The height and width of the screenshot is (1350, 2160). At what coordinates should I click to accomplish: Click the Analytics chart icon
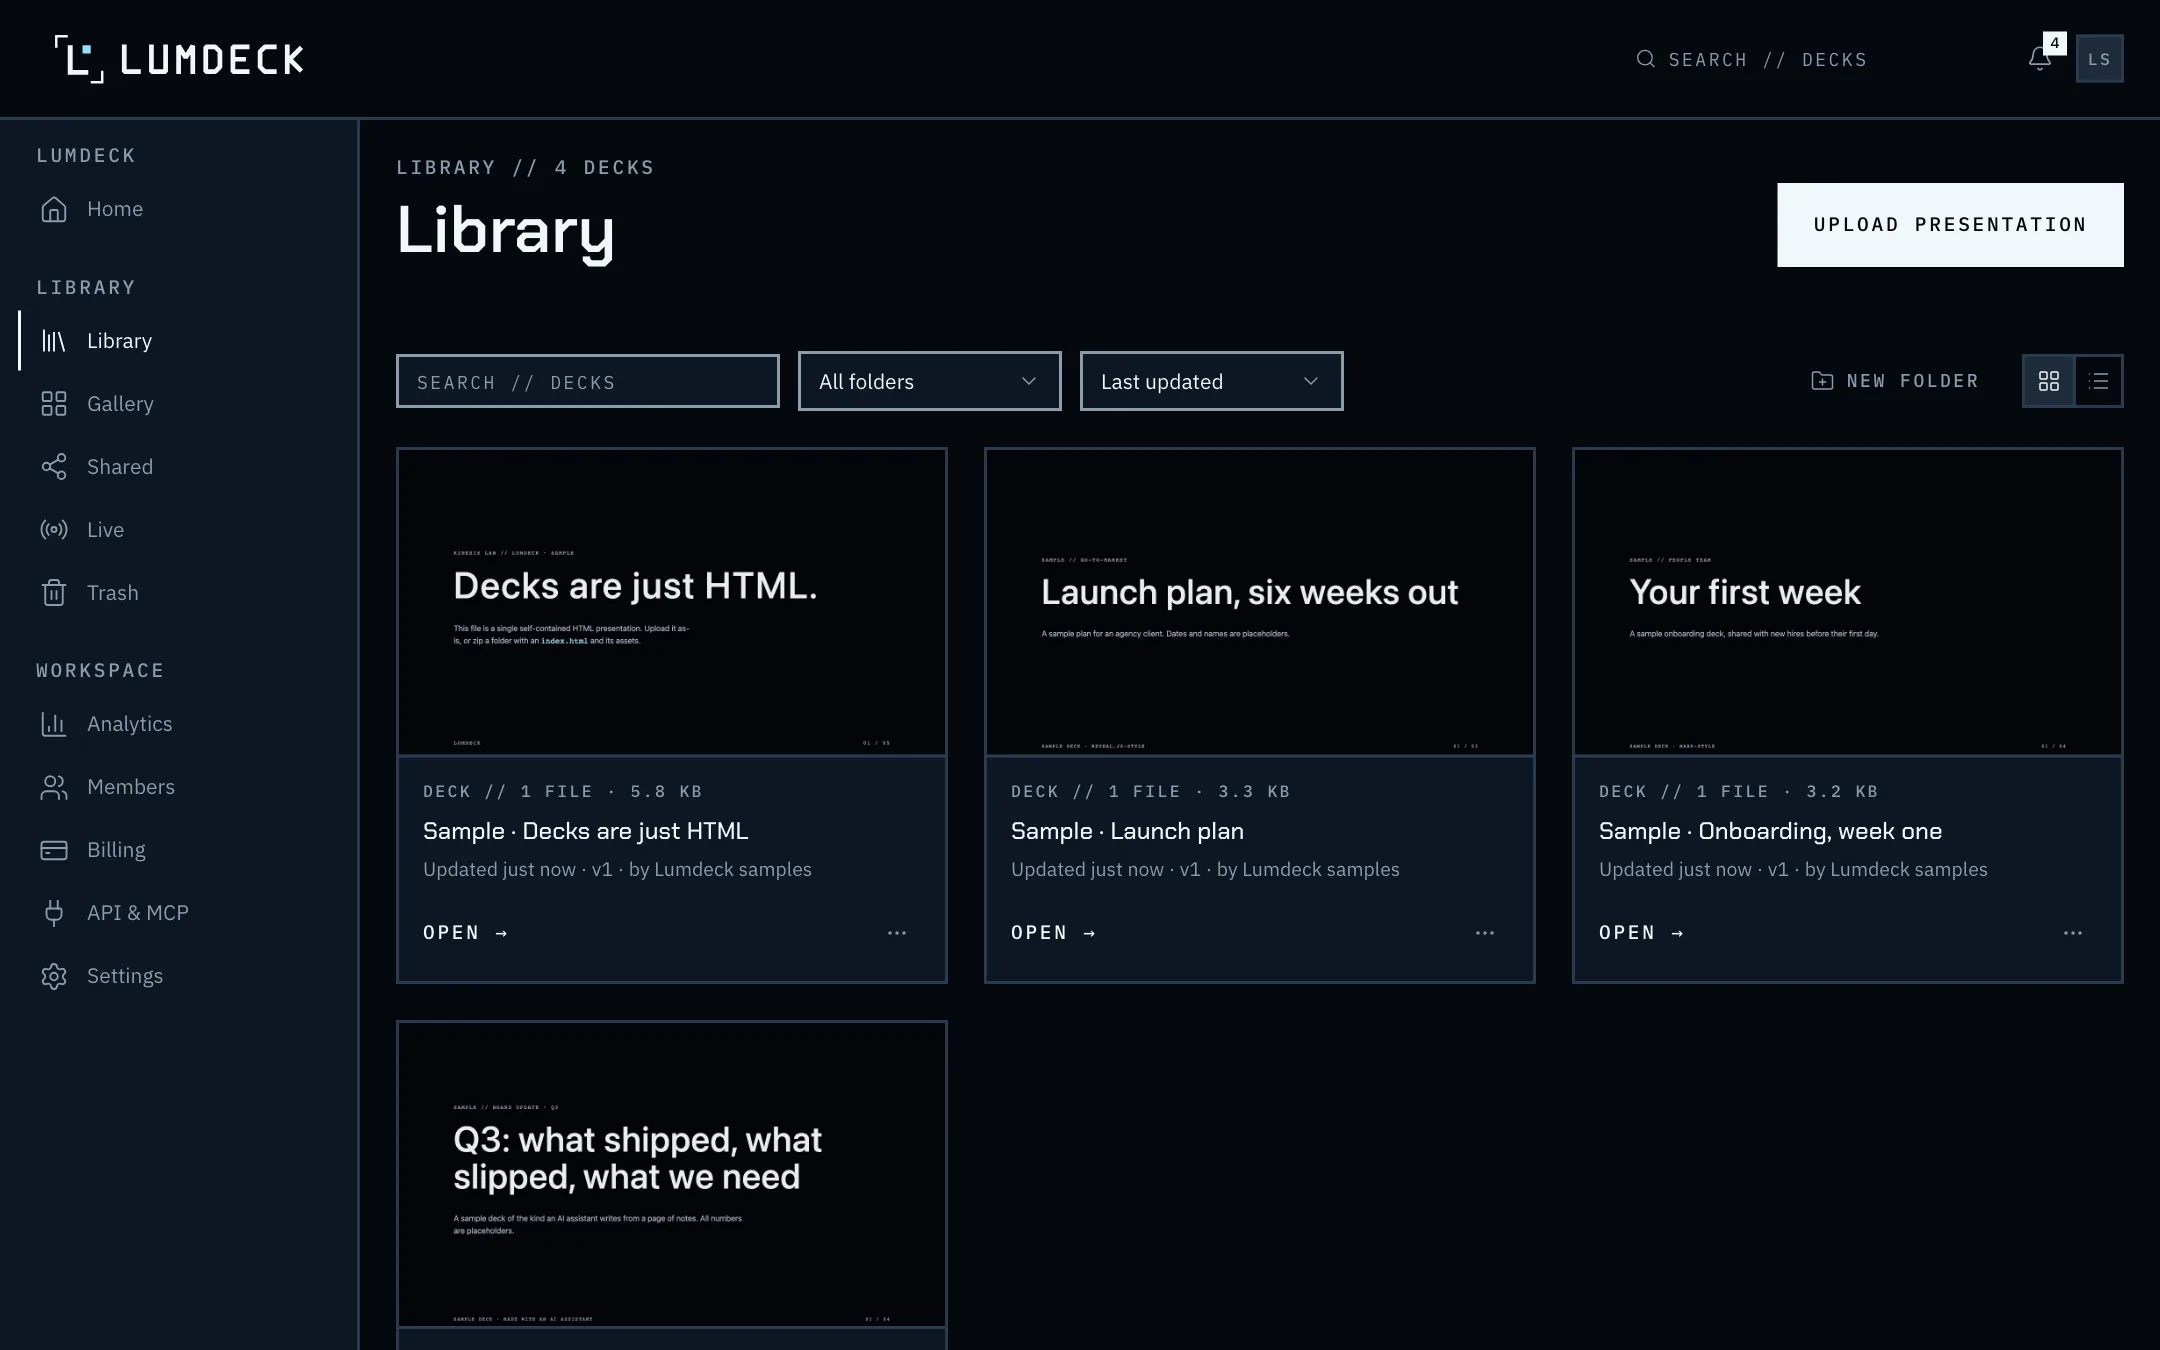click(x=54, y=724)
